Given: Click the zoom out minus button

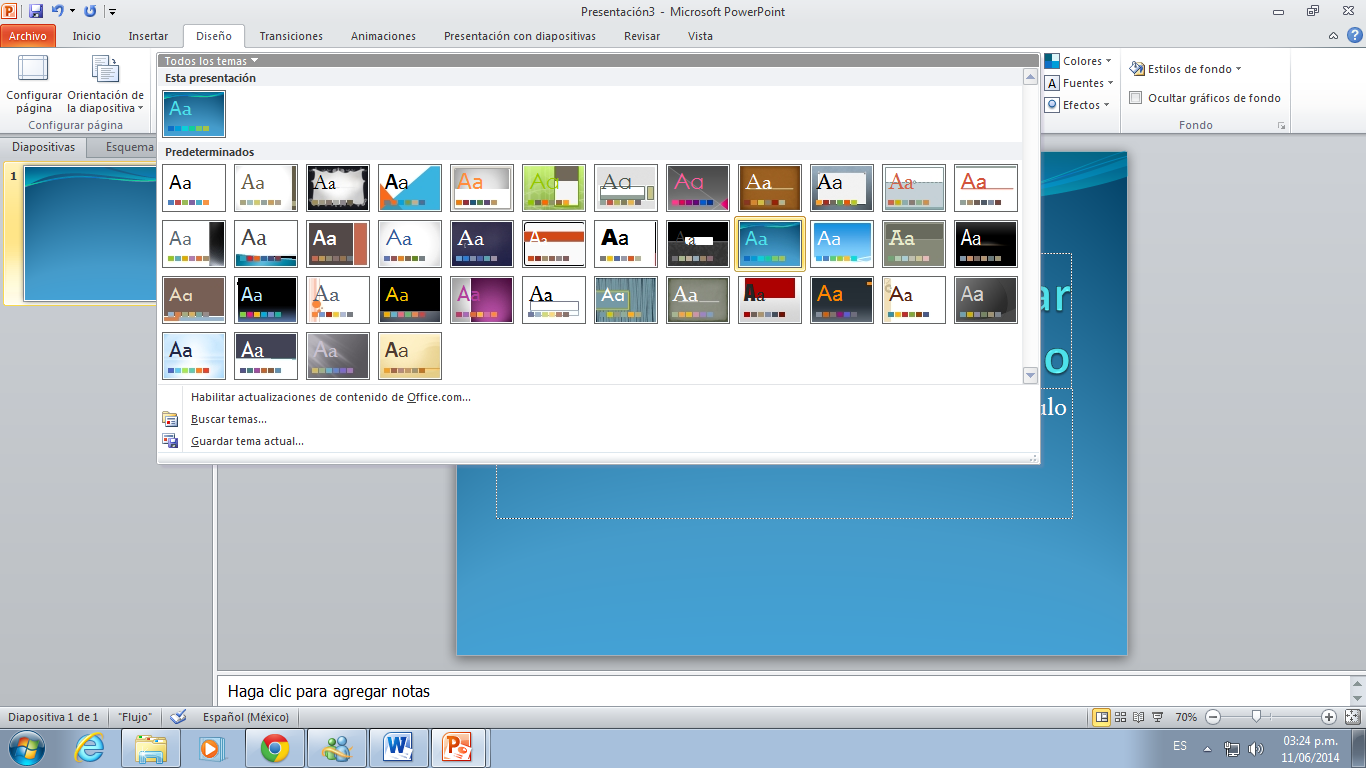Looking at the screenshot, I should tap(1213, 717).
